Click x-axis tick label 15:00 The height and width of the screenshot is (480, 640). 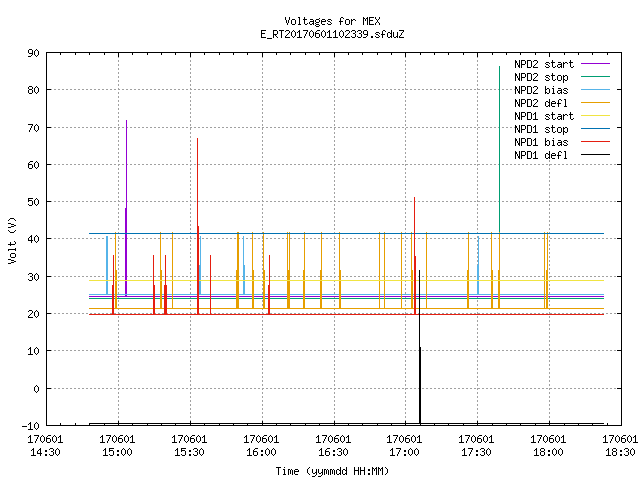pos(117,452)
